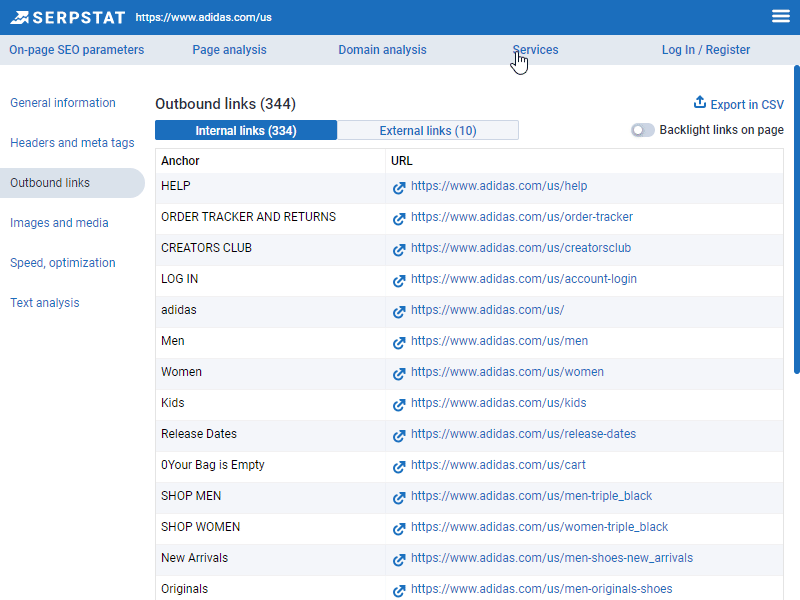Select the 0Your Bag is Empty anchor
Image resolution: width=800 pixels, height=600 pixels.
tap(213, 465)
